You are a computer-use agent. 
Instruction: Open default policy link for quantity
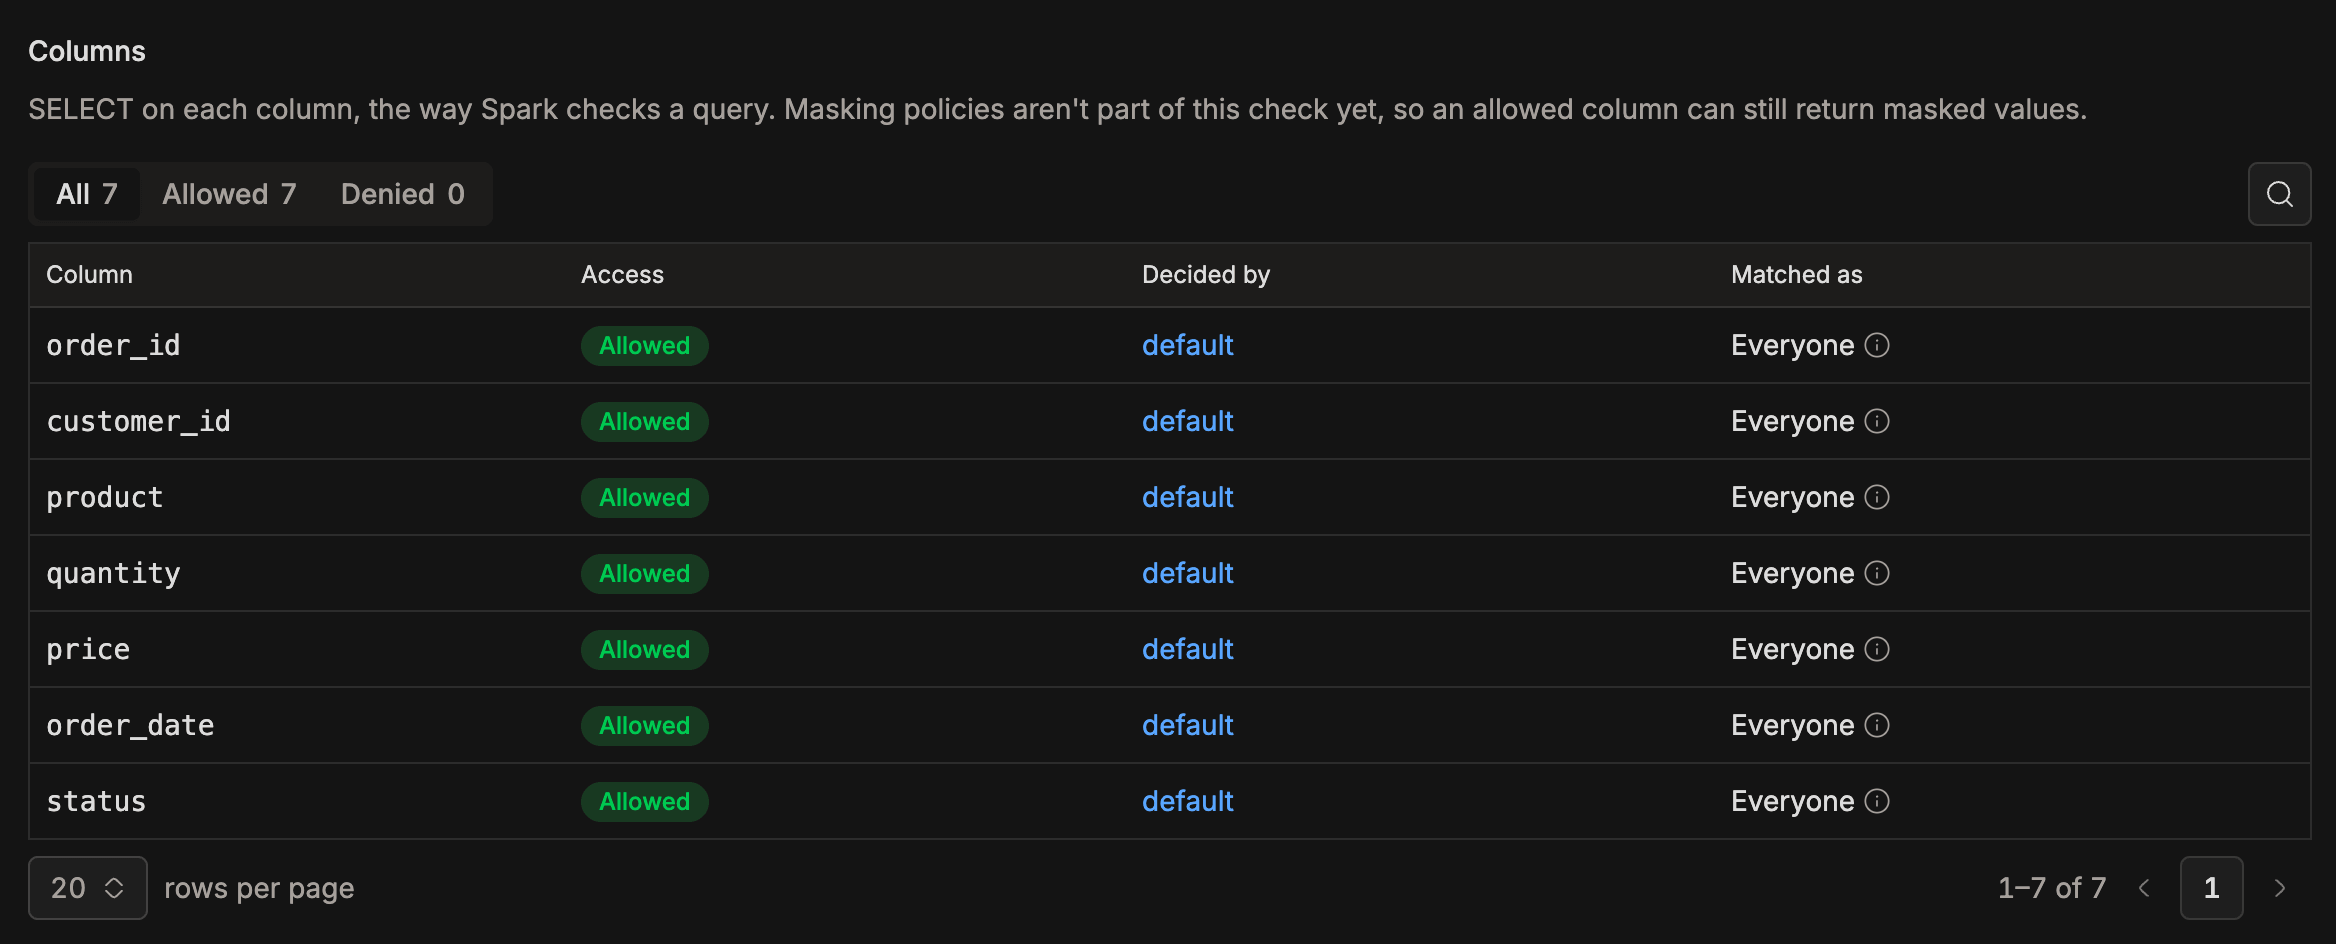click(1187, 573)
